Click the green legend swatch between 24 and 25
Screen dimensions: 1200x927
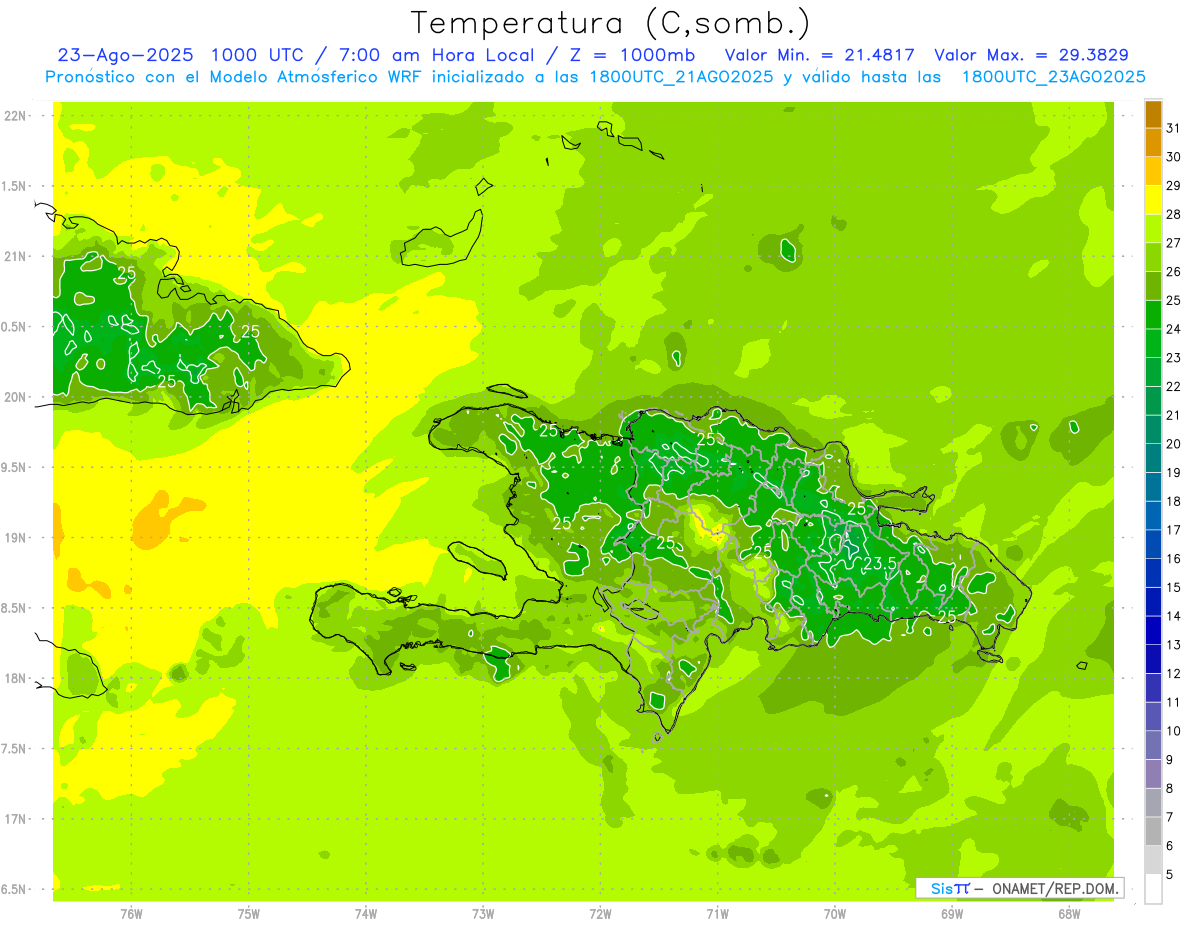[x=1153, y=315]
